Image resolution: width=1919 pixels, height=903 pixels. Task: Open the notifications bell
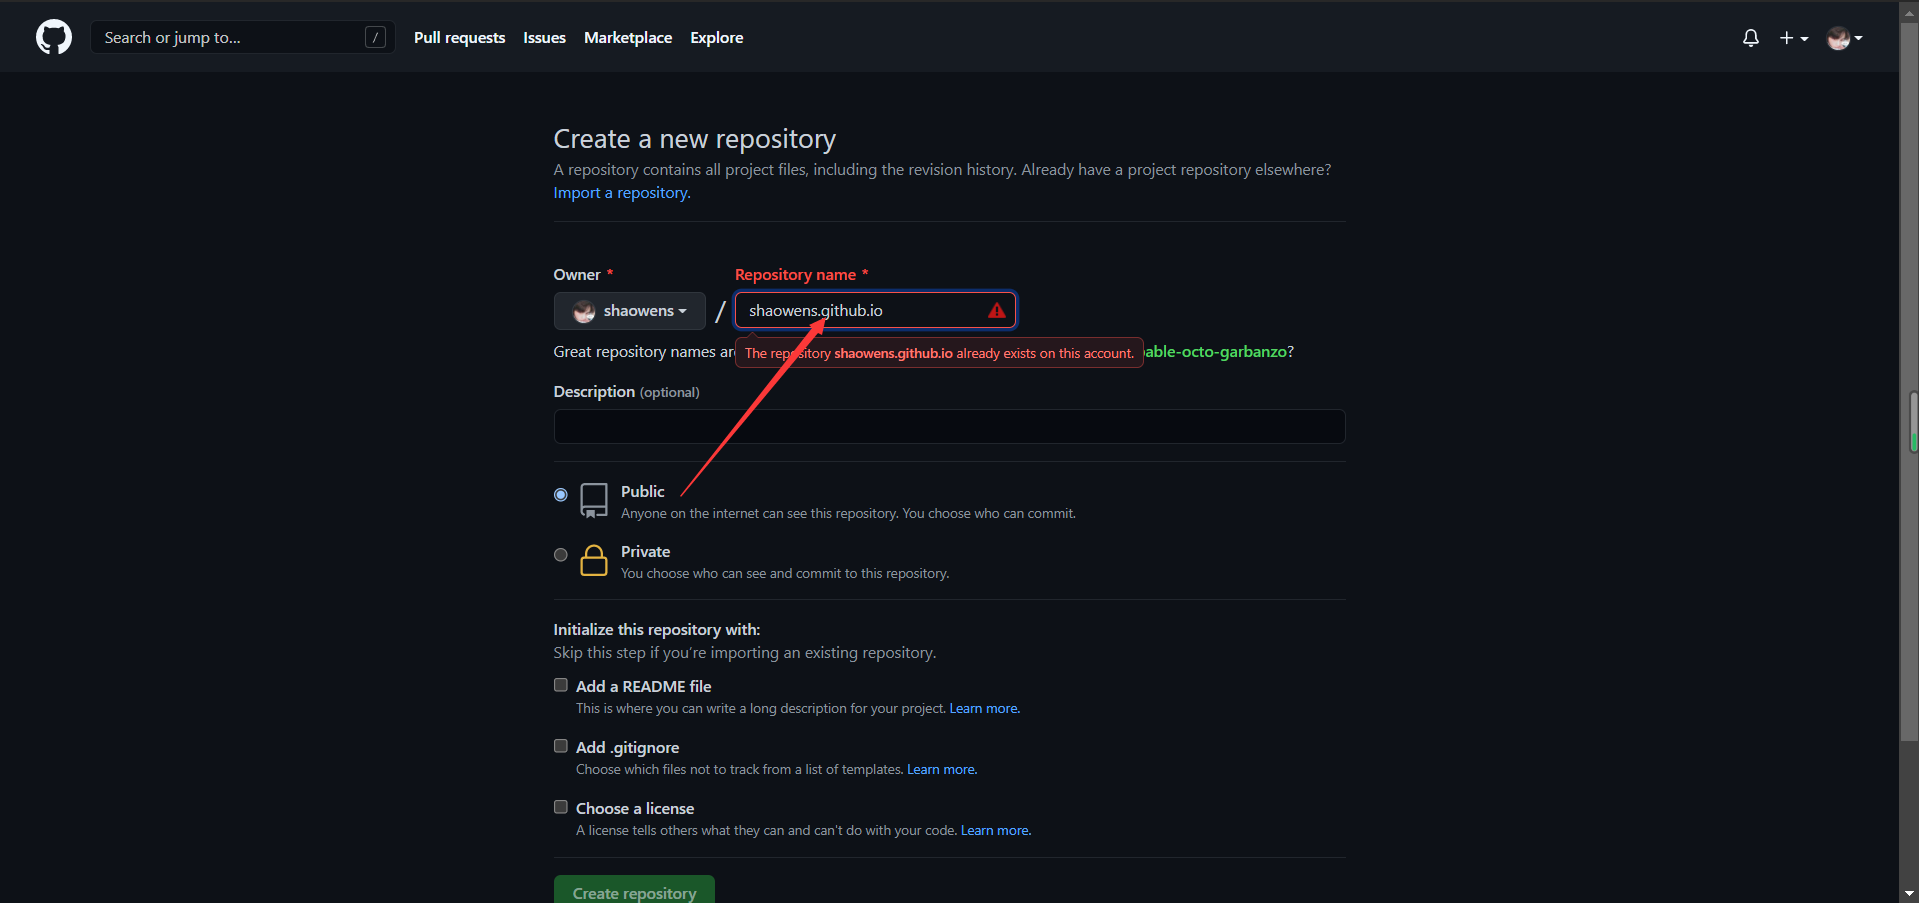pos(1750,38)
